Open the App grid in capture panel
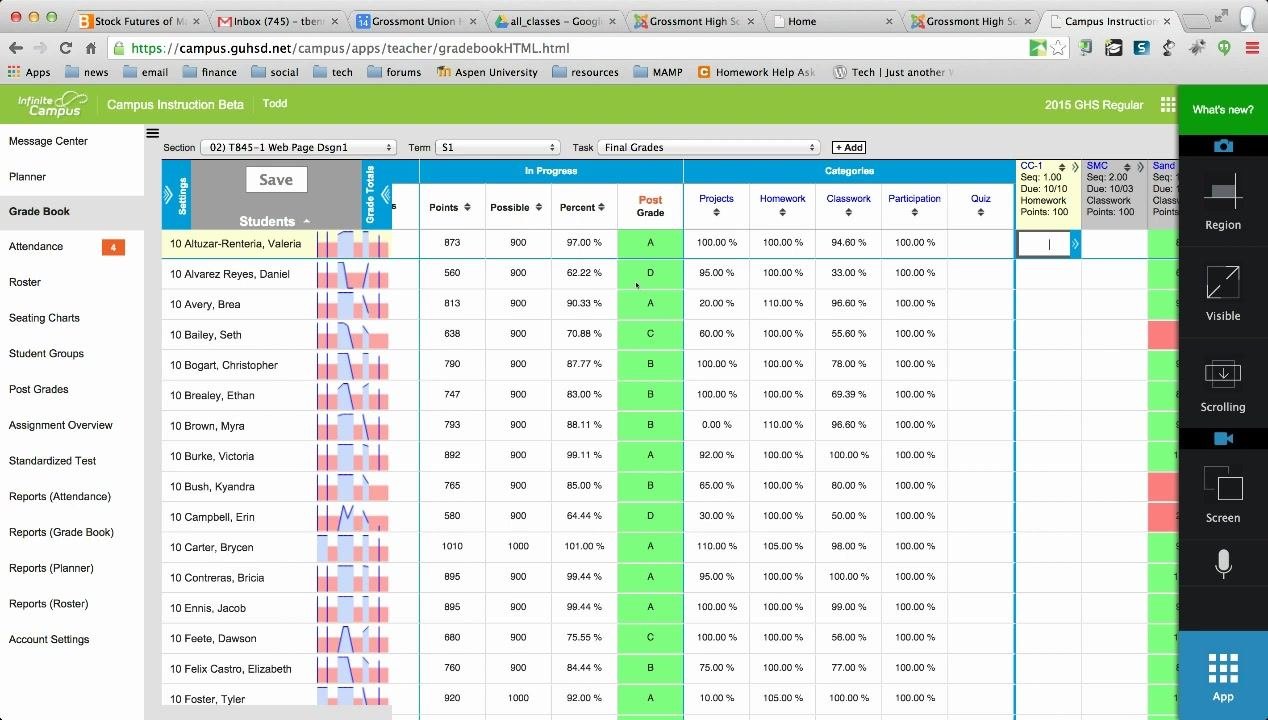Screen dimensions: 1268x720 point(1223,677)
